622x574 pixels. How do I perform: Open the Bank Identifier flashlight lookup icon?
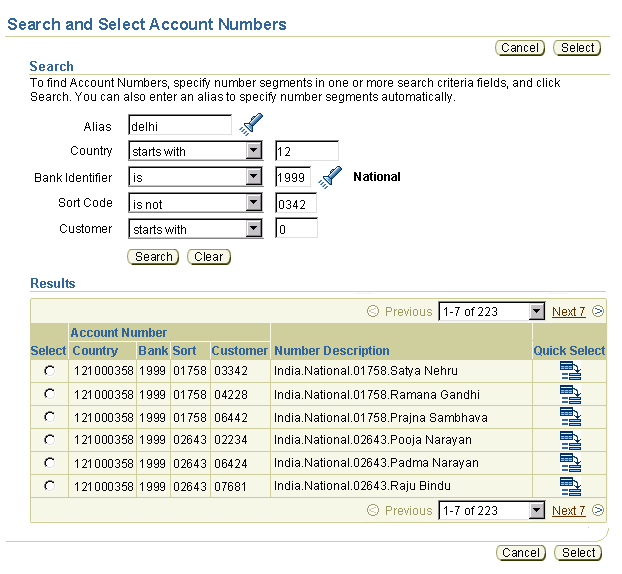(330, 177)
